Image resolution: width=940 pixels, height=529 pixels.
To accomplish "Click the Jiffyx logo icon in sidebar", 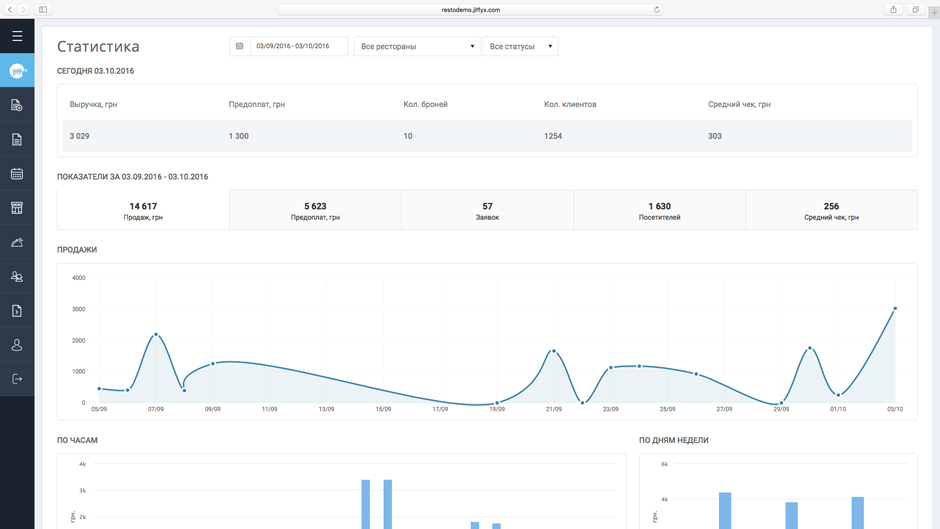I will click(17, 71).
